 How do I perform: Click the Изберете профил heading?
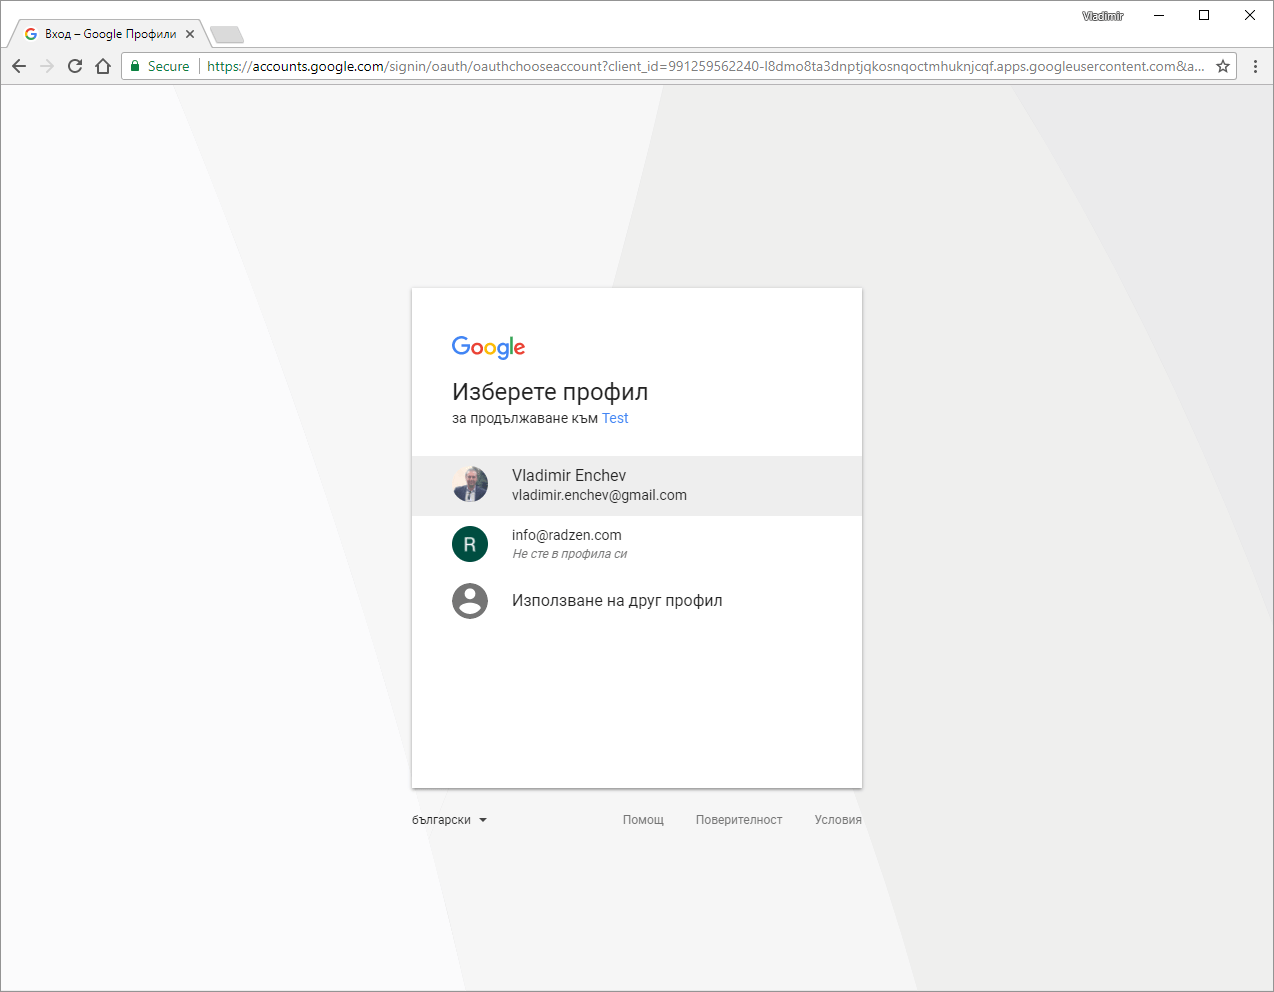point(550,392)
